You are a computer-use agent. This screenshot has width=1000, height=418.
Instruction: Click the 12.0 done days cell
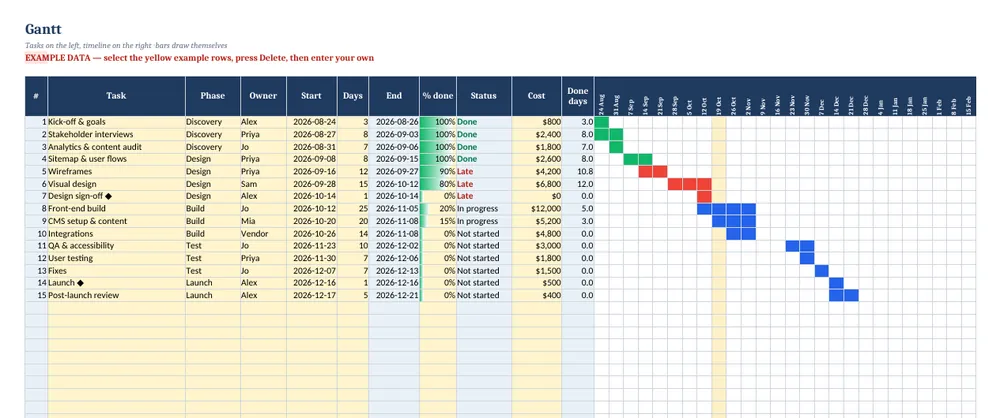pos(578,184)
